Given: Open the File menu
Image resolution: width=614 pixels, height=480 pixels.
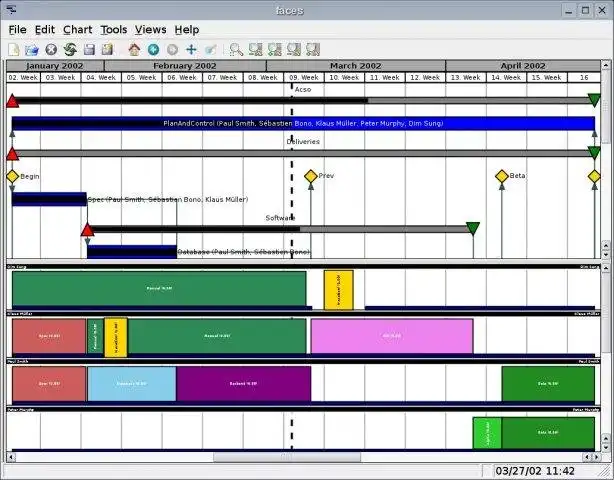Looking at the screenshot, I should 18,30.
